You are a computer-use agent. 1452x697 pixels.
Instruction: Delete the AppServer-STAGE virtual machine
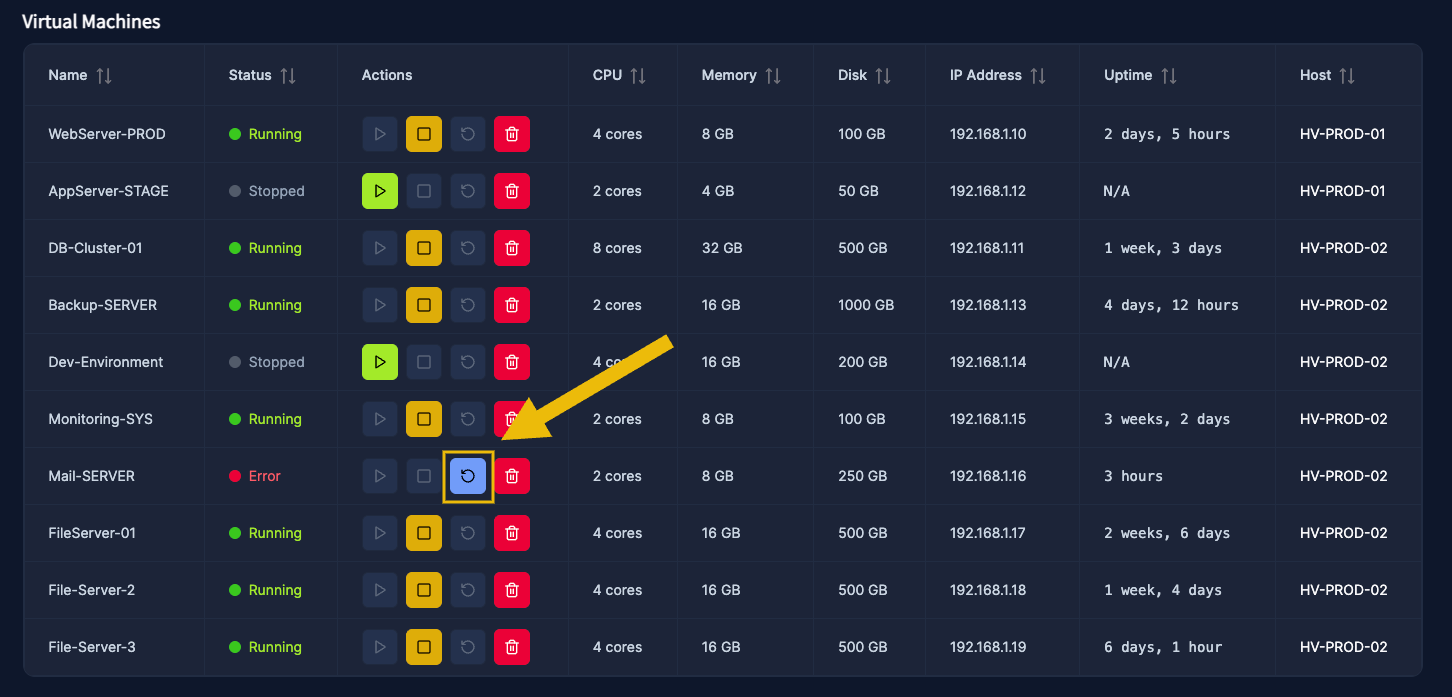[x=512, y=191]
